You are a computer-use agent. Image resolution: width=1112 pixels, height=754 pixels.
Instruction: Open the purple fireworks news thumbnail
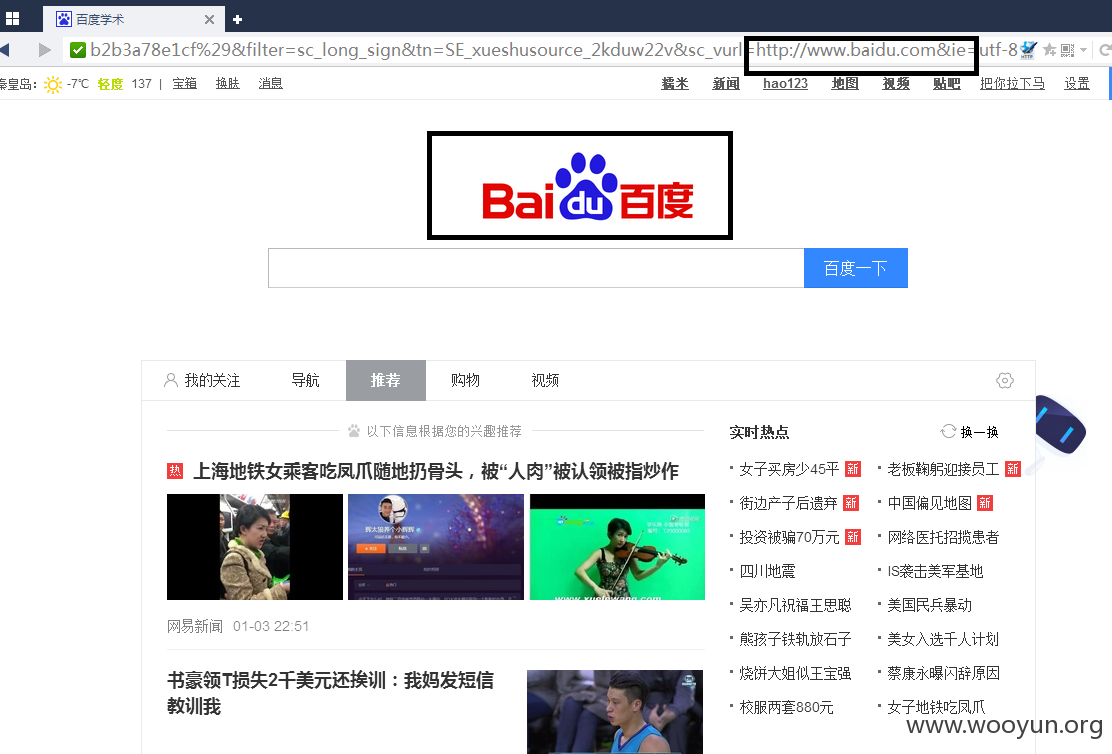pyautogui.click(x=435, y=547)
